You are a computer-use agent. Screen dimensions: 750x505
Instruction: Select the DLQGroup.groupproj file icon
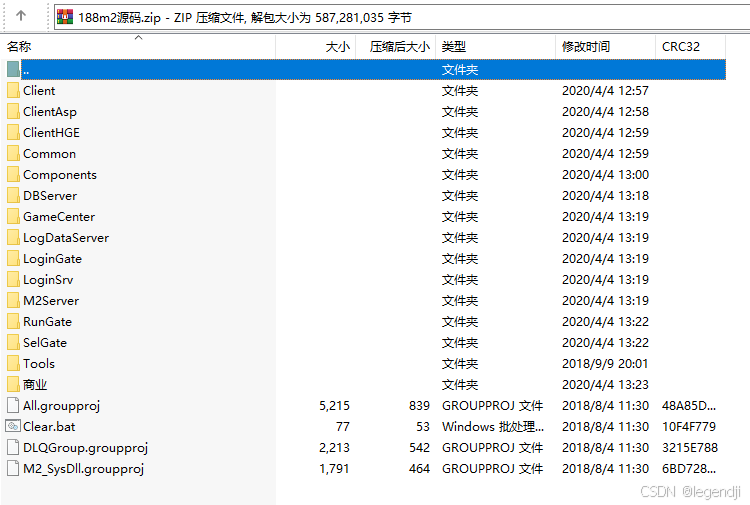[13, 448]
